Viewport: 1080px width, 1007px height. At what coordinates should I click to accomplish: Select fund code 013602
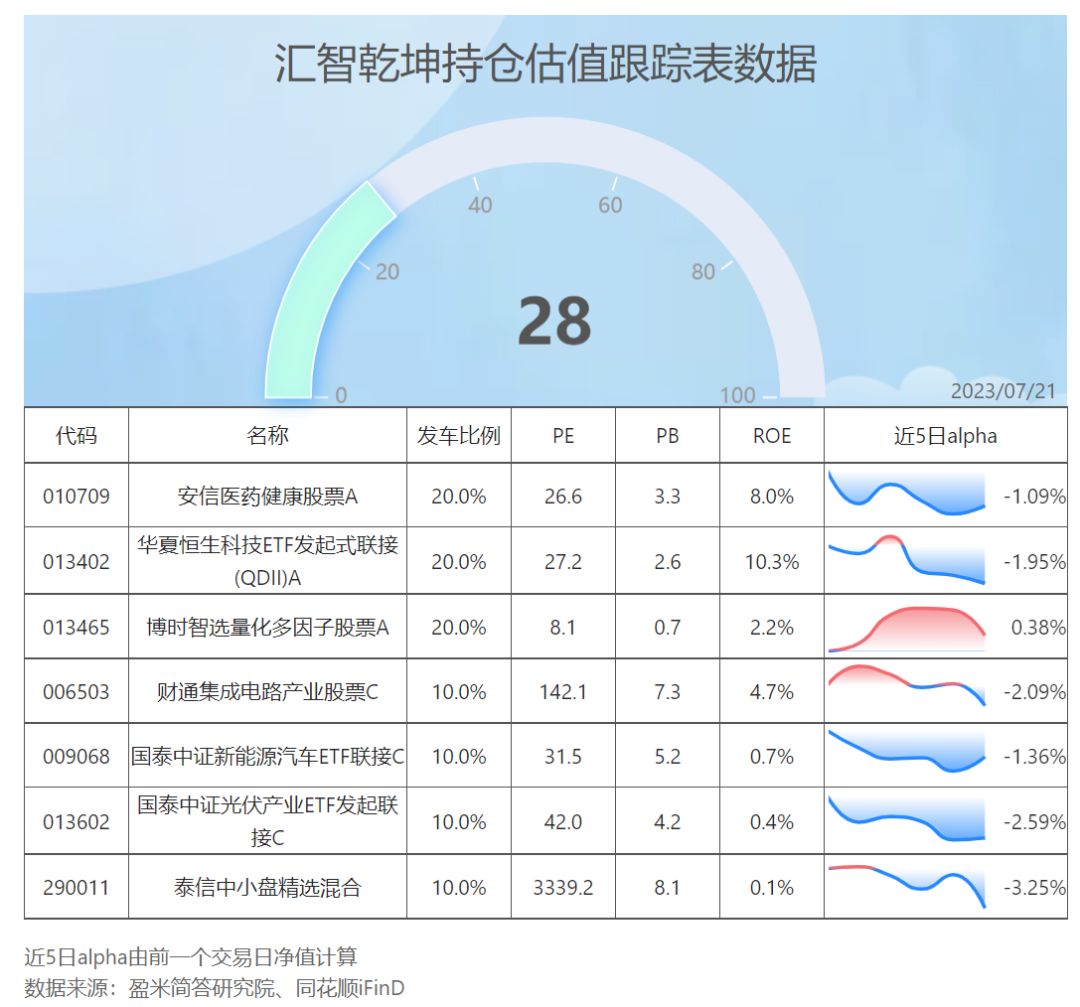pos(76,822)
